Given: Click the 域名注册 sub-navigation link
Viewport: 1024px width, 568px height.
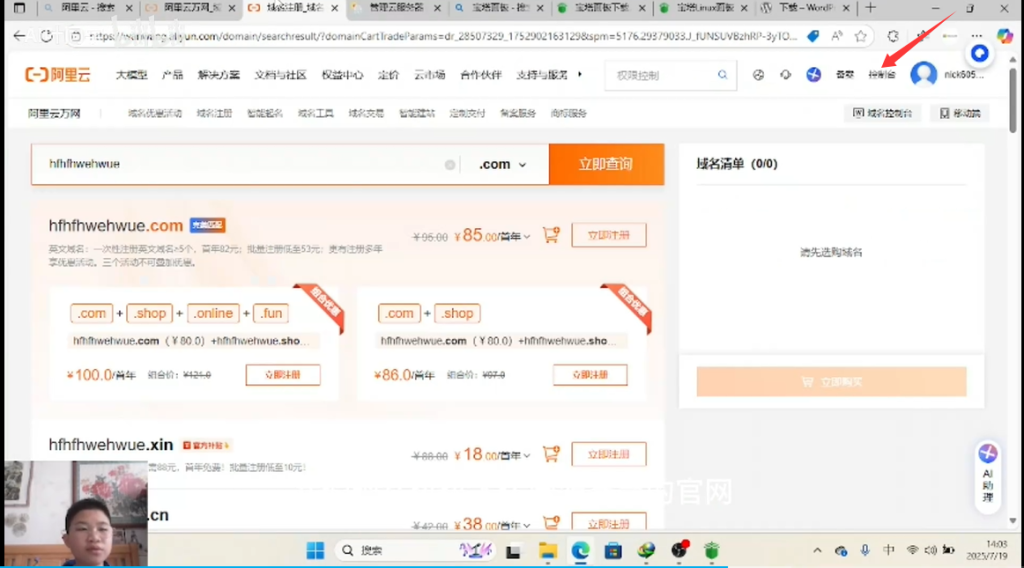Looking at the screenshot, I should [x=214, y=114].
